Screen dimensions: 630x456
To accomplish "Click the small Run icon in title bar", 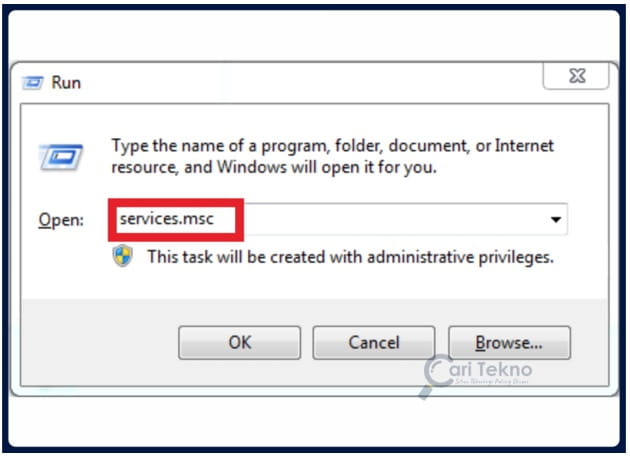I will [33, 82].
